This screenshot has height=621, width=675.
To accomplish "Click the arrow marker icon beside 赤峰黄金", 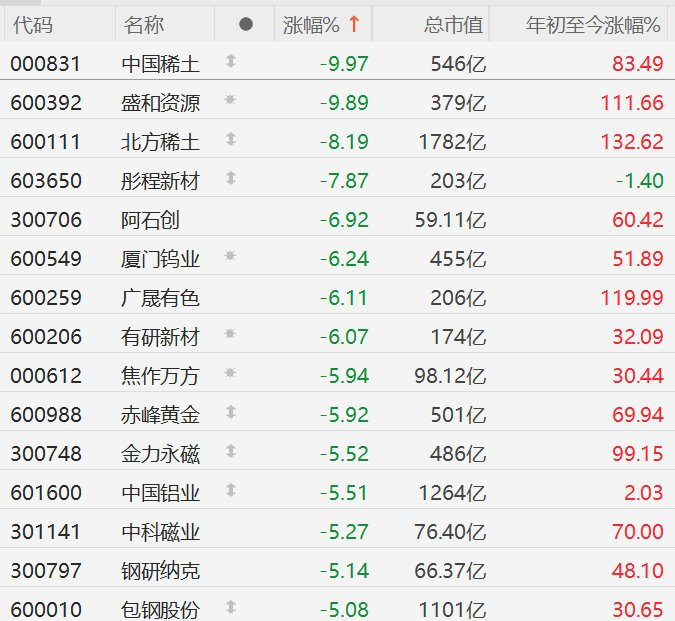I will (x=231, y=412).
